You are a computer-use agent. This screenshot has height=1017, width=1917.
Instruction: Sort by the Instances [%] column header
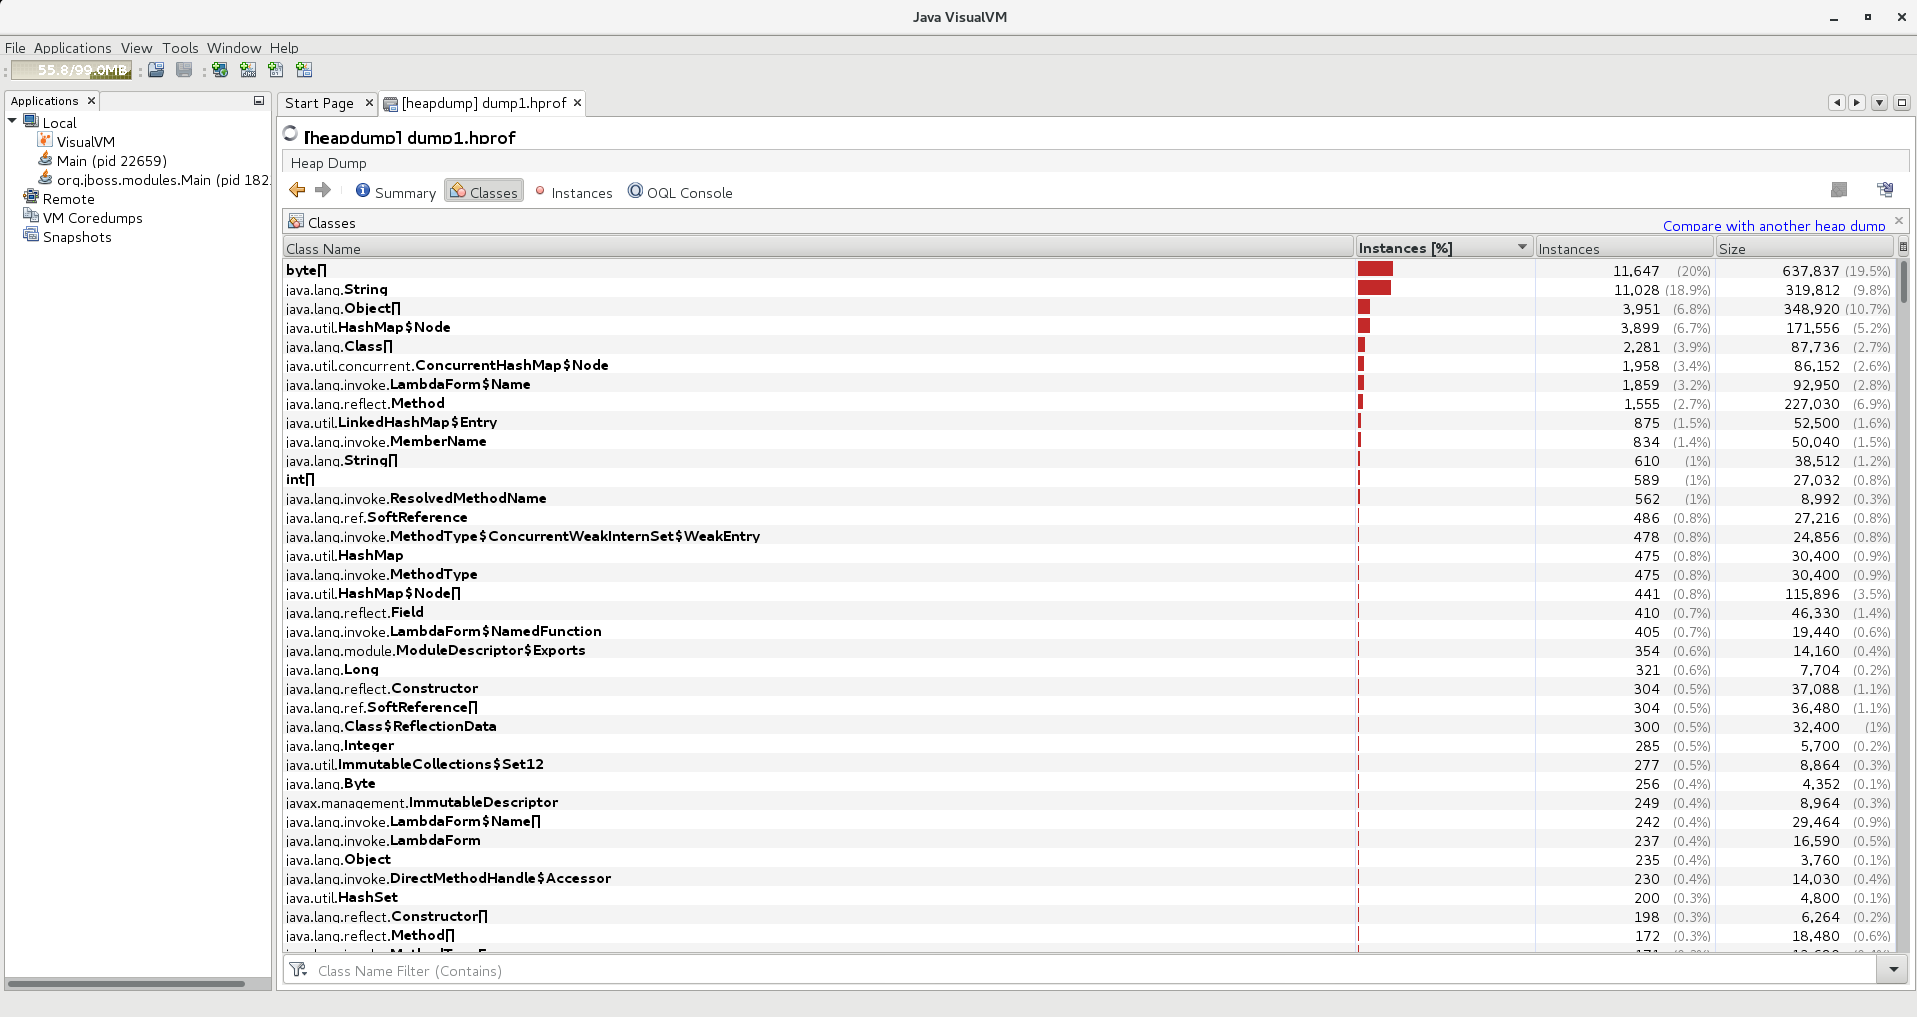[x=1443, y=248]
